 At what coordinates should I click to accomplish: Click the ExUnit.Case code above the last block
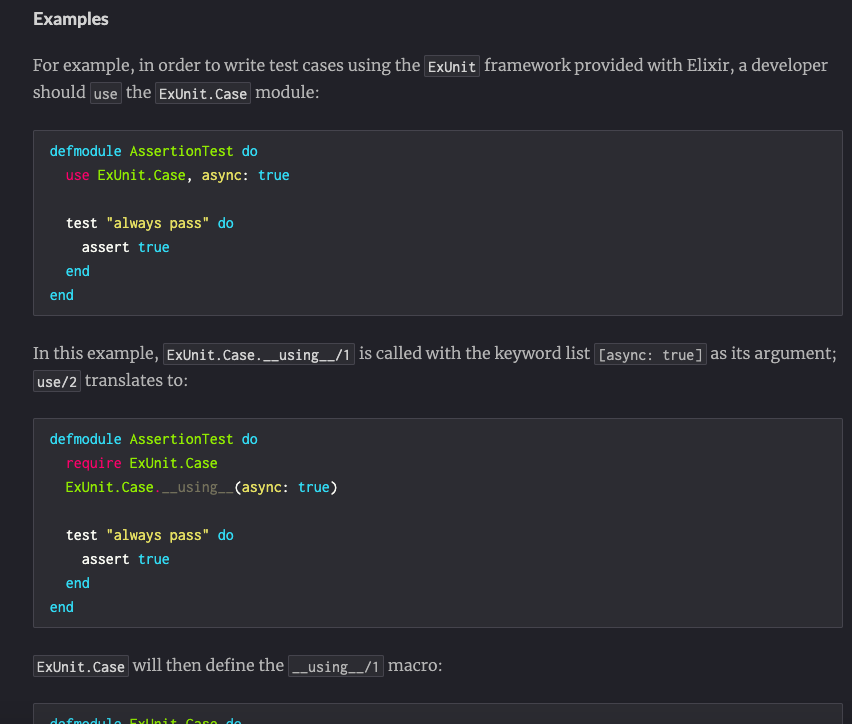point(81,666)
